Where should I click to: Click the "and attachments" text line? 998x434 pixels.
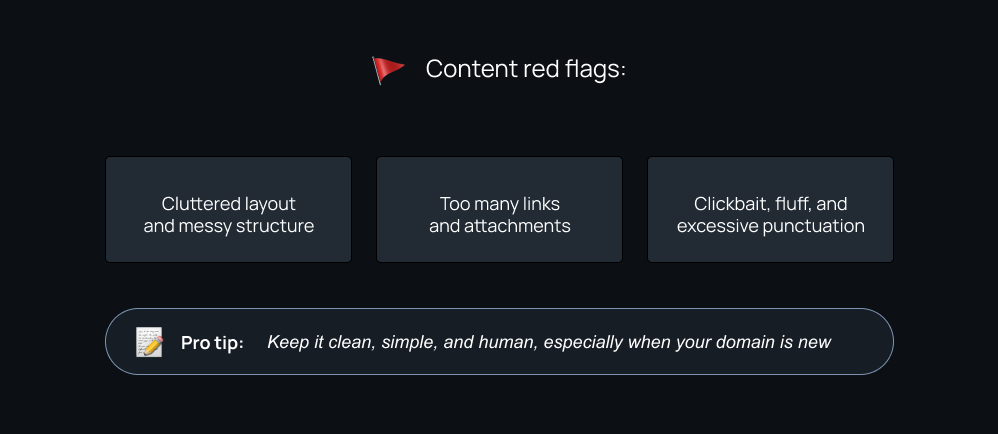pos(499,226)
